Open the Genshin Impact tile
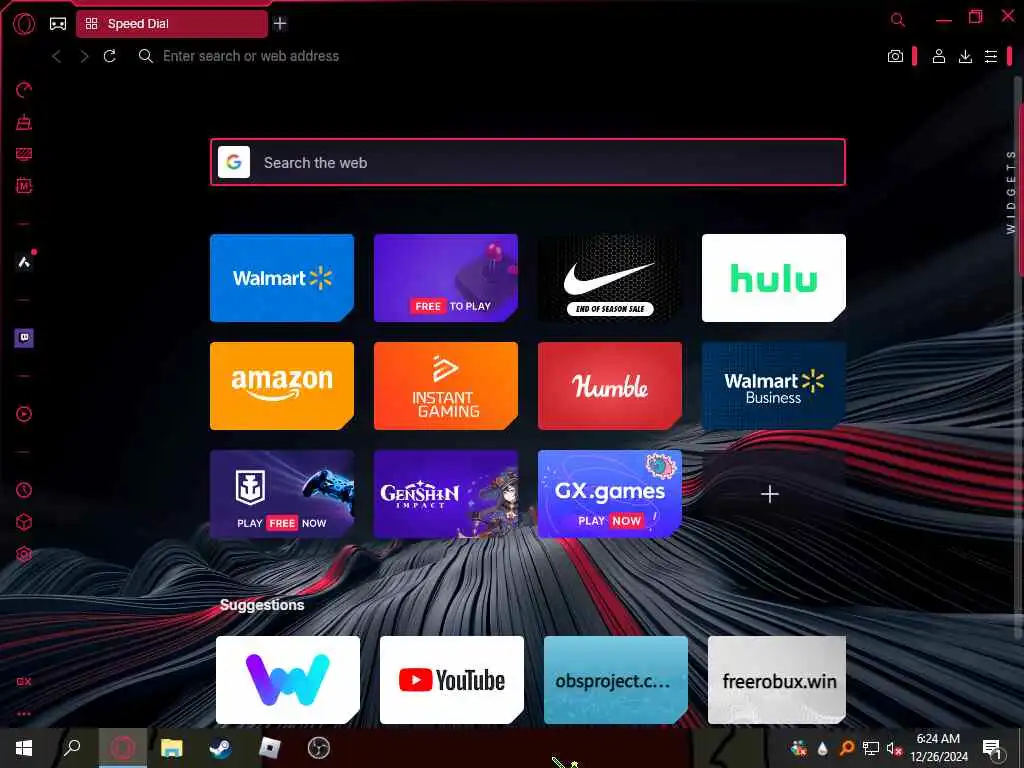This screenshot has width=1024, height=768. click(x=446, y=494)
